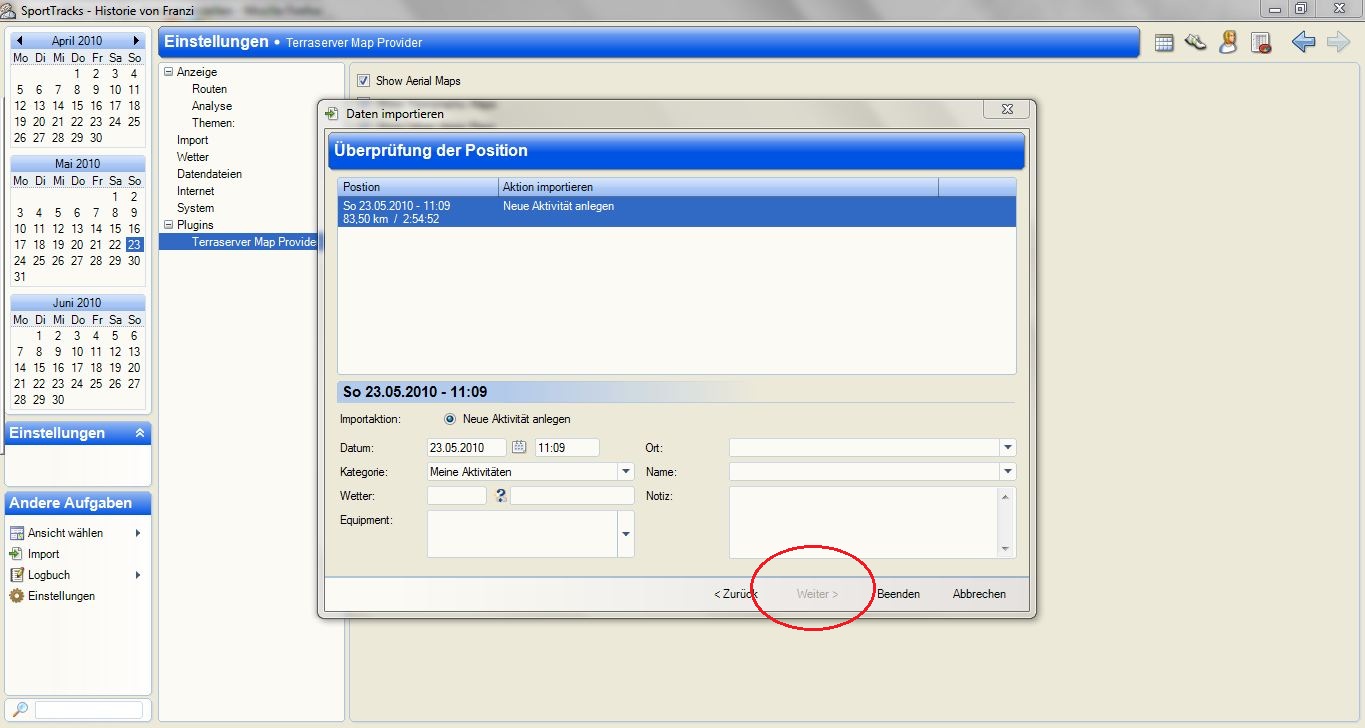Screen dimensions: 1365x728
Task: Click the Abbrechen button
Action: point(979,594)
